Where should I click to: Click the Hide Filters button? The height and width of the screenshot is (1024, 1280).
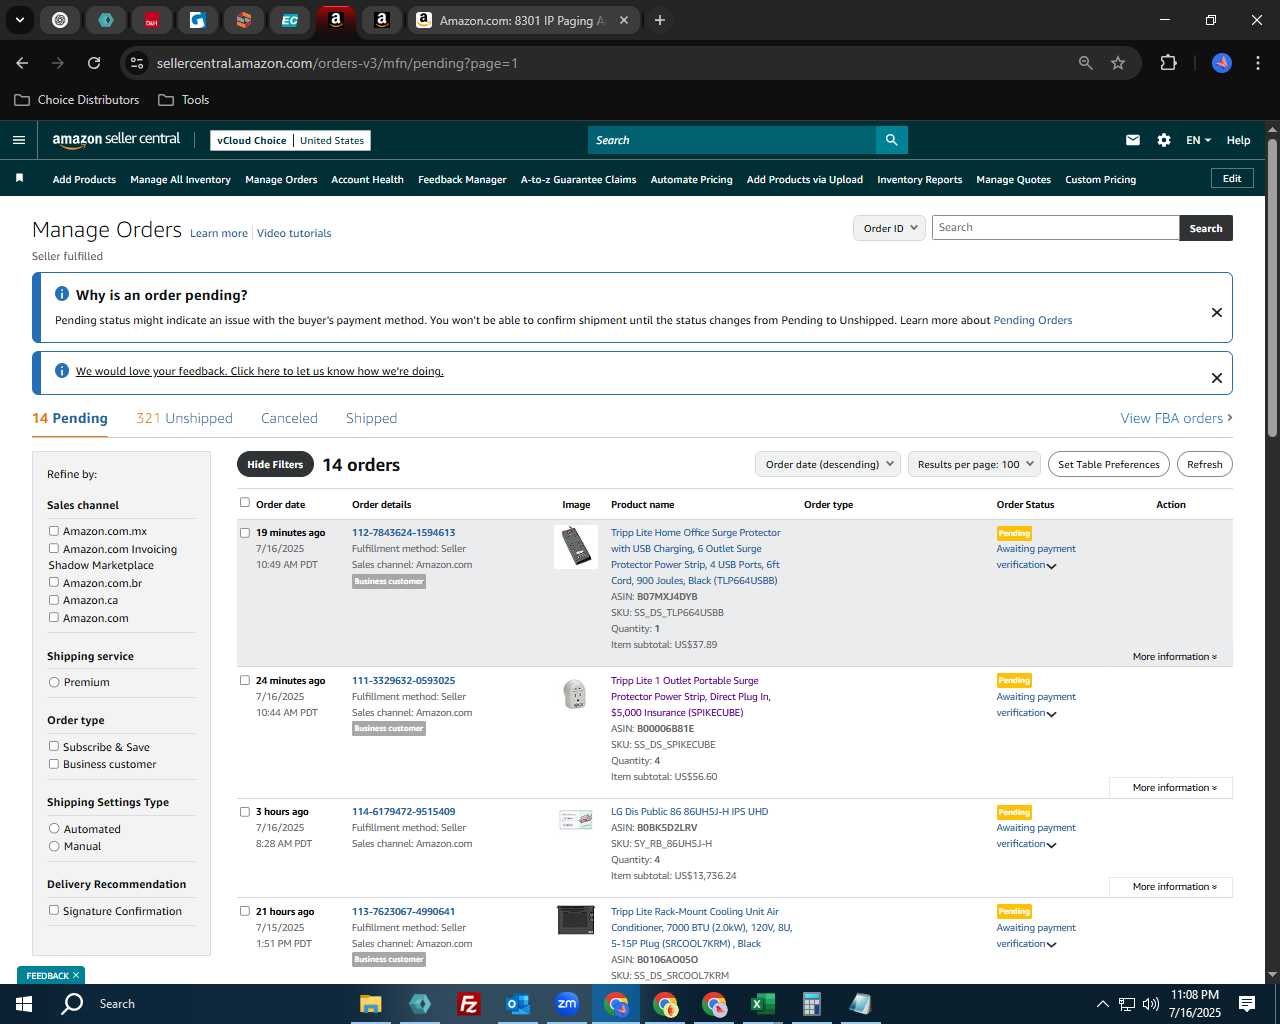[275, 464]
